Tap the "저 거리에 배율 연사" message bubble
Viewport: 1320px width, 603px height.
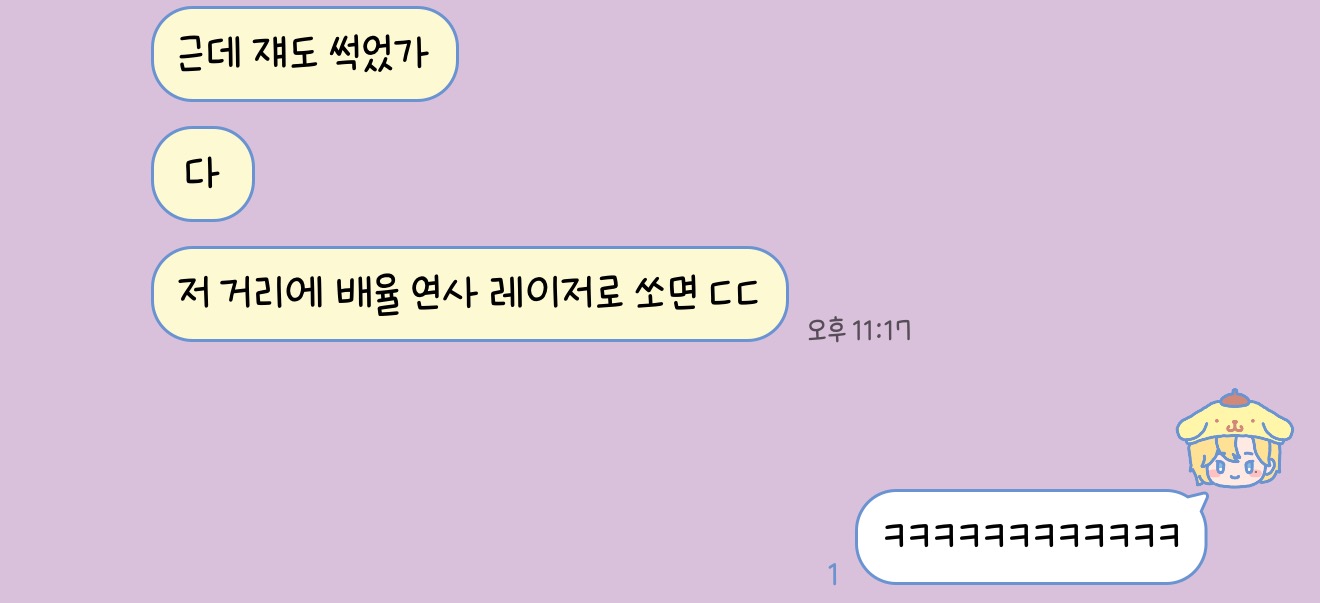[x=469, y=294]
